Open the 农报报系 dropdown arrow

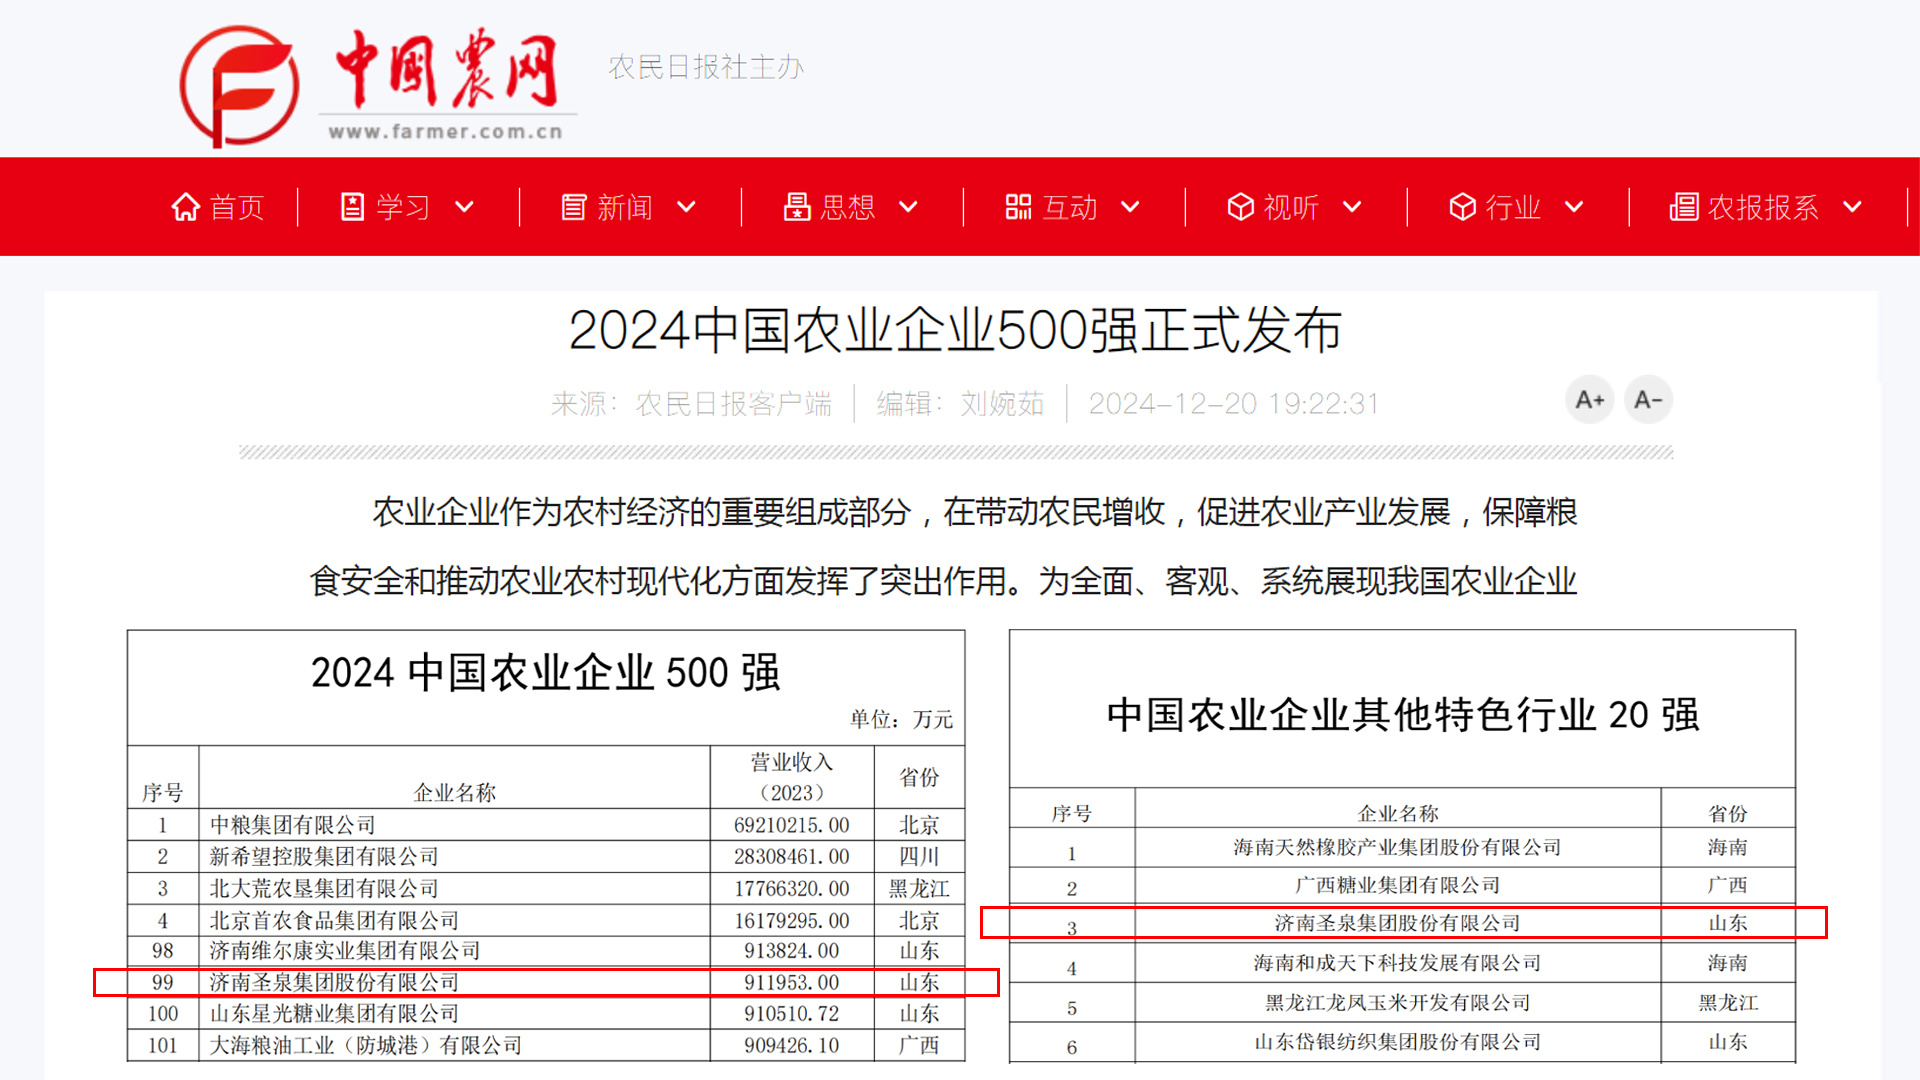[x=1852, y=207]
